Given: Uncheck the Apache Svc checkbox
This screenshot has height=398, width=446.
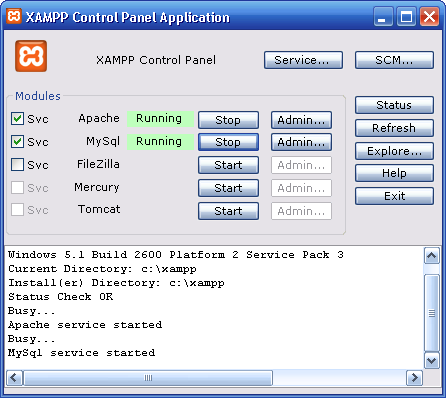Looking at the screenshot, I should click(x=17, y=119).
